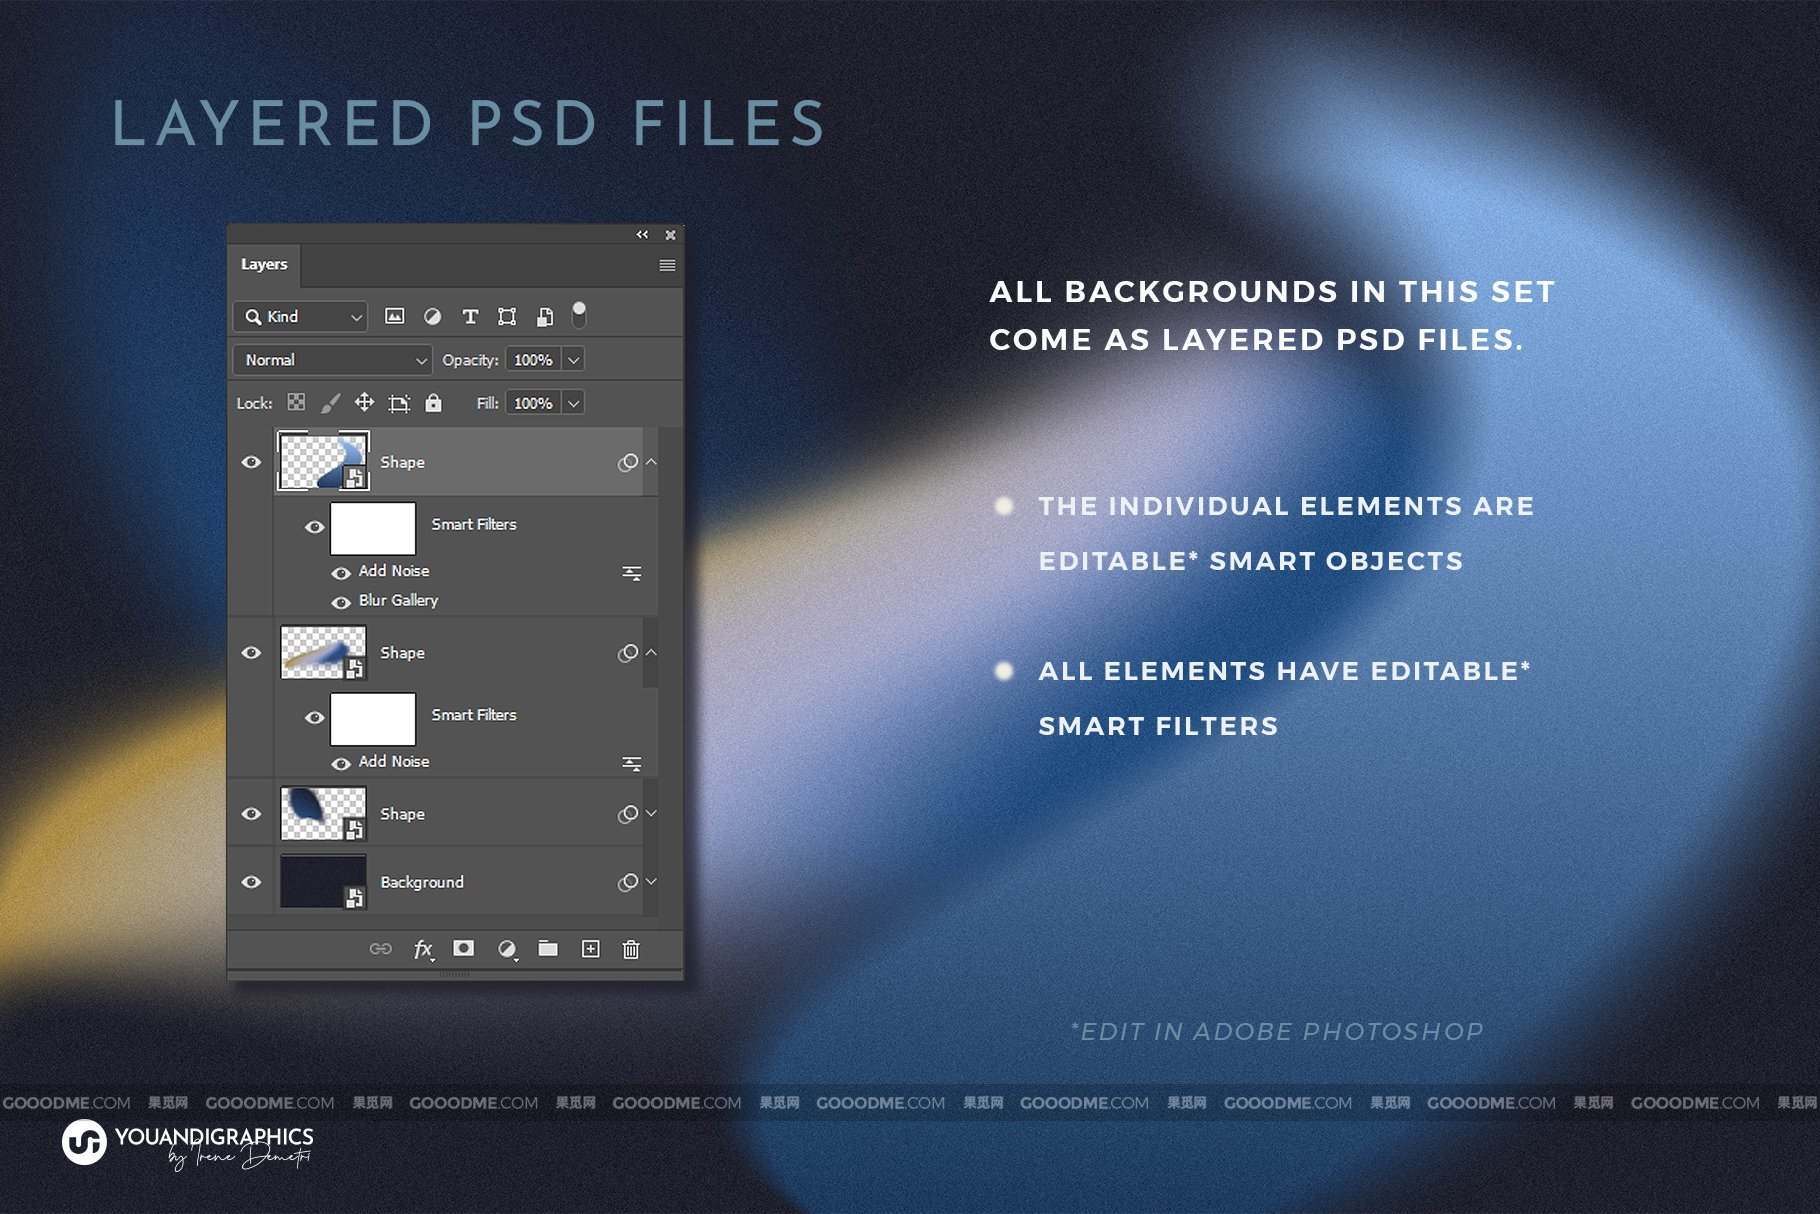Collapse second Shape layer's smart filters
Screen dimensions: 1820x1214
[651, 652]
